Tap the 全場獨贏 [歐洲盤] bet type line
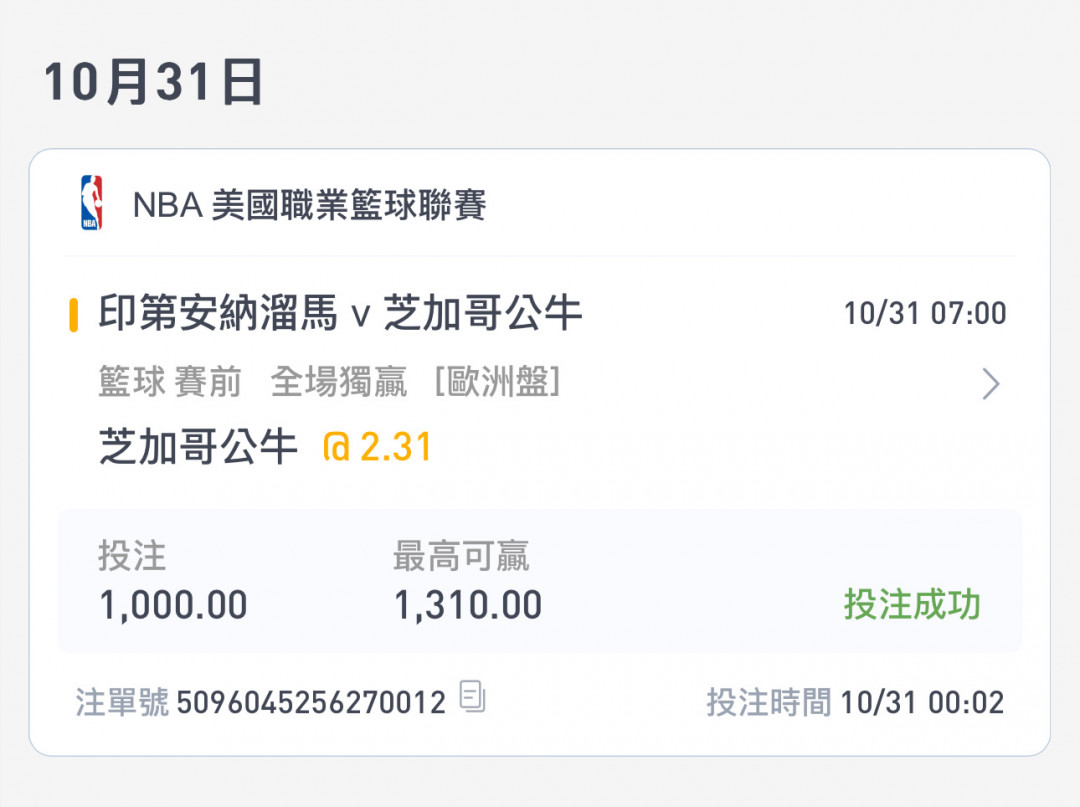This screenshot has width=1080, height=807. pos(414,383)
